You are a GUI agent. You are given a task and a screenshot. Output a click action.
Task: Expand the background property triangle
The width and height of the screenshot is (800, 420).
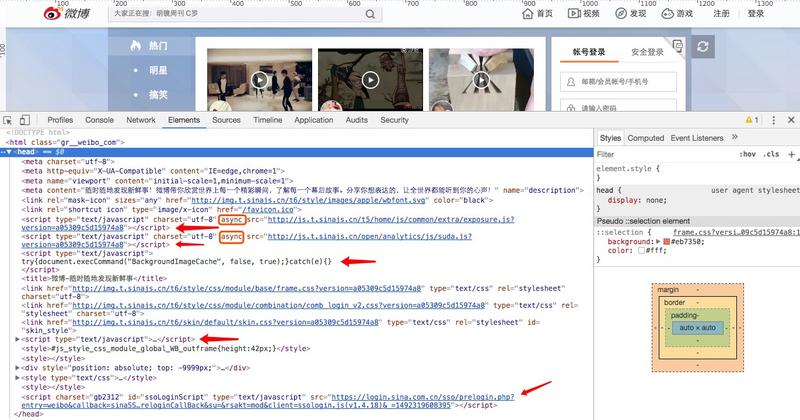(658, 241)
